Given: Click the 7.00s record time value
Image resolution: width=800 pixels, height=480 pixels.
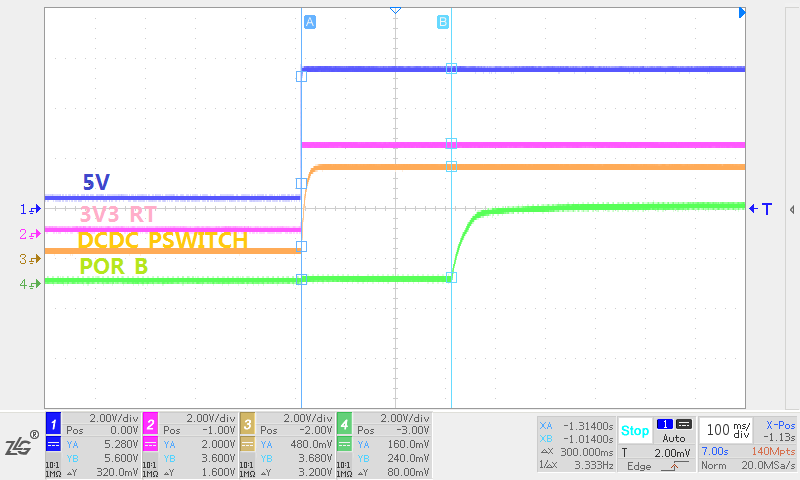Looking at the screenshot, I should coord(715,451).
